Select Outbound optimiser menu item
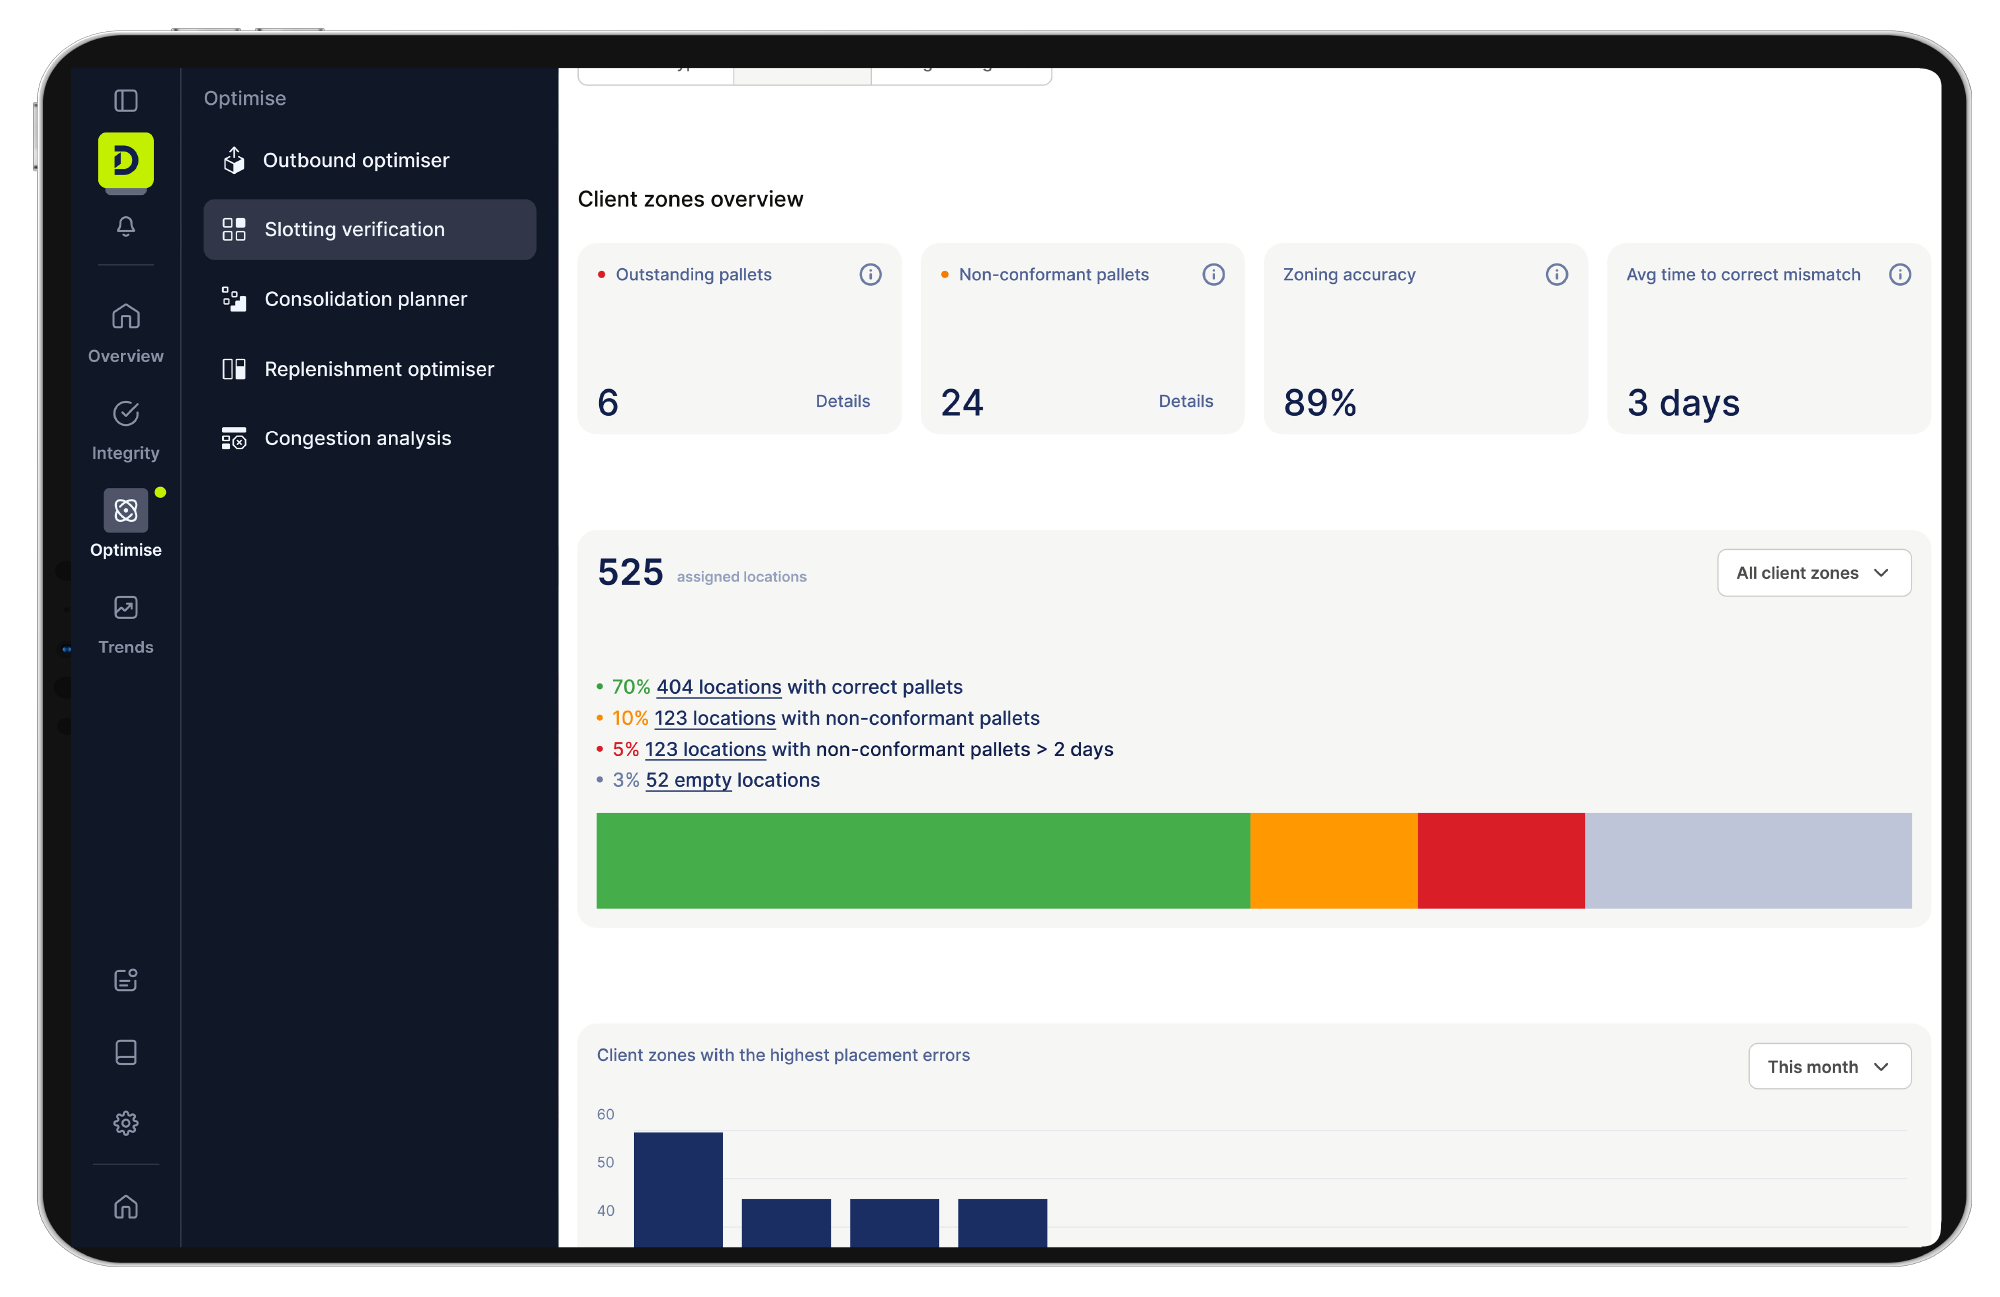Viewport: 2000px width, 1297px height. pos(356,160)
